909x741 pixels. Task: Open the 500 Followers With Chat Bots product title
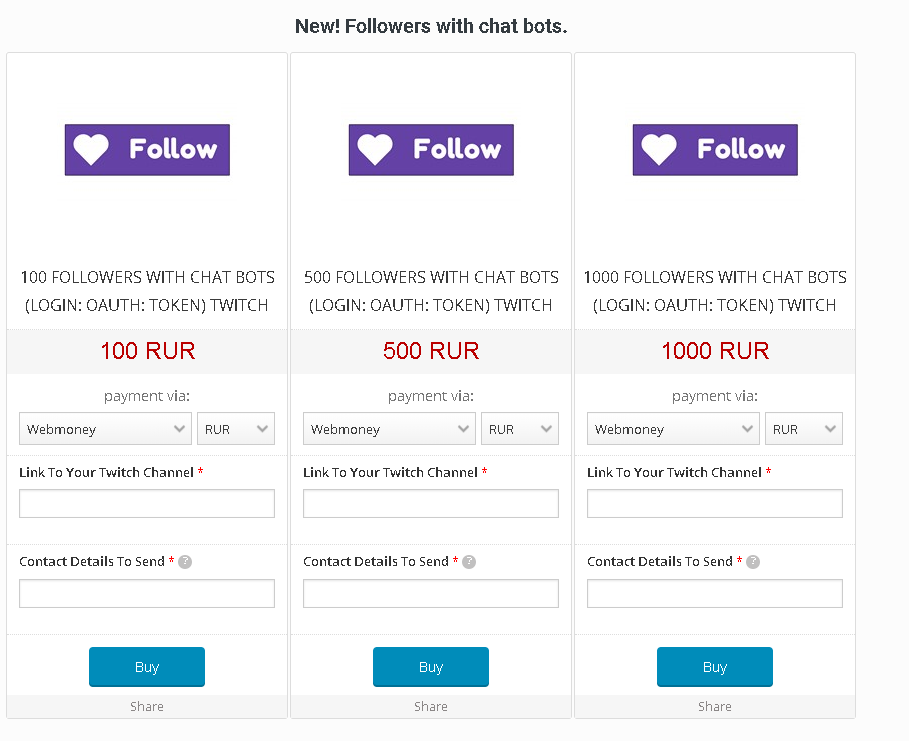click(431, 290)
